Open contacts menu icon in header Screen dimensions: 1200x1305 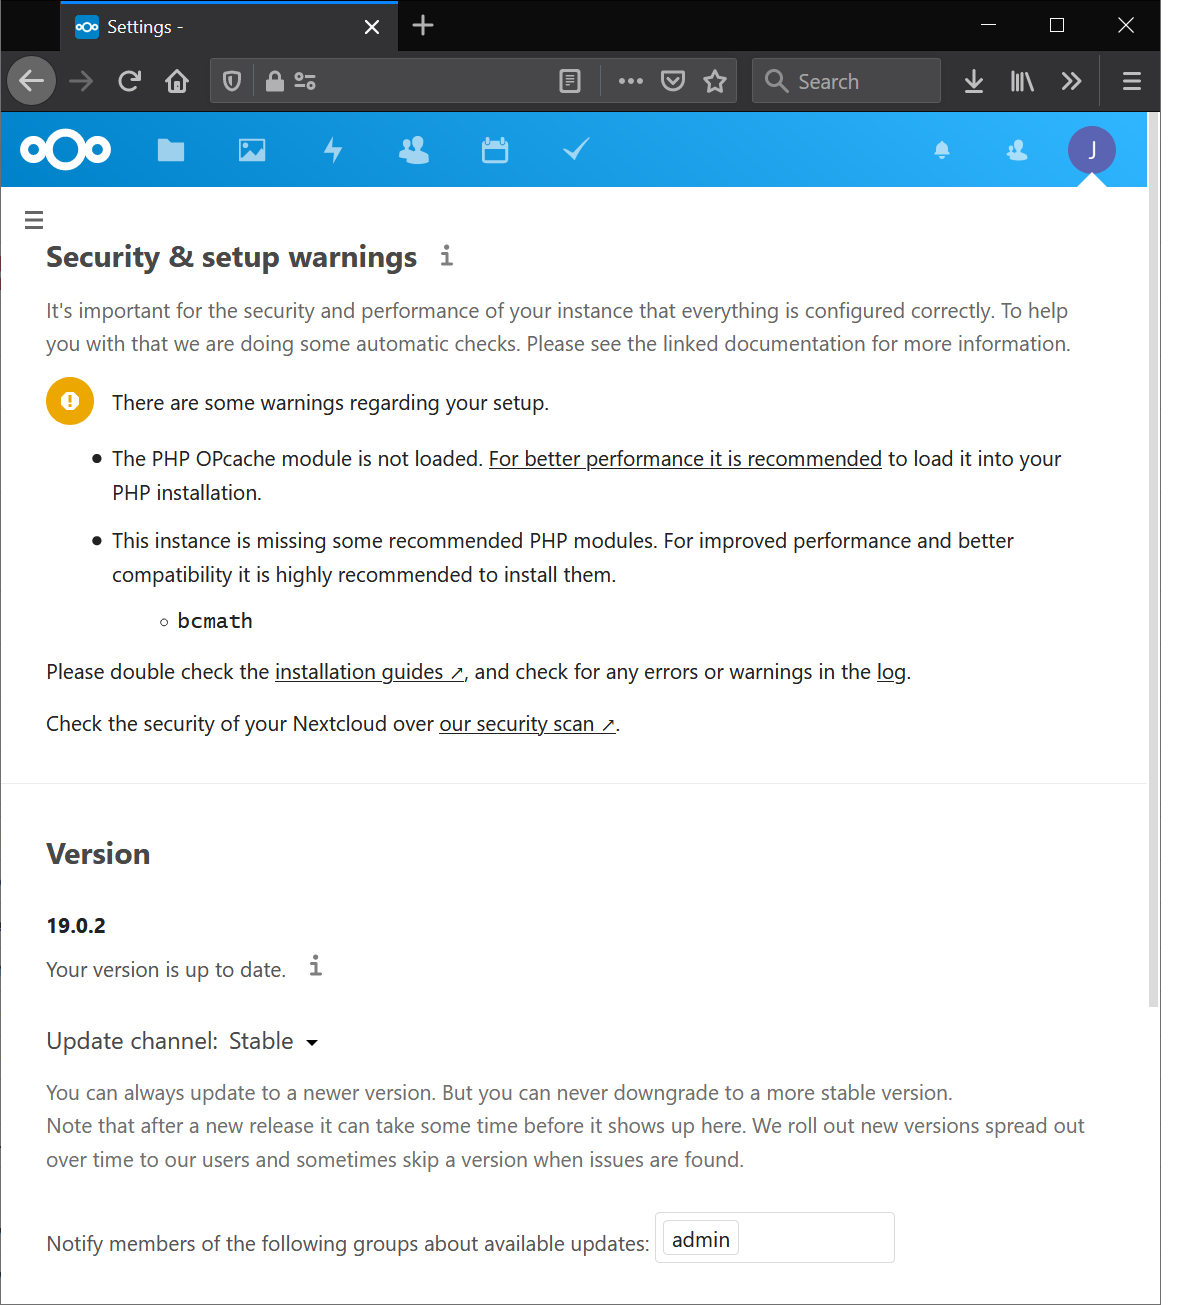pyautogui.click(x=1017, y=150)
